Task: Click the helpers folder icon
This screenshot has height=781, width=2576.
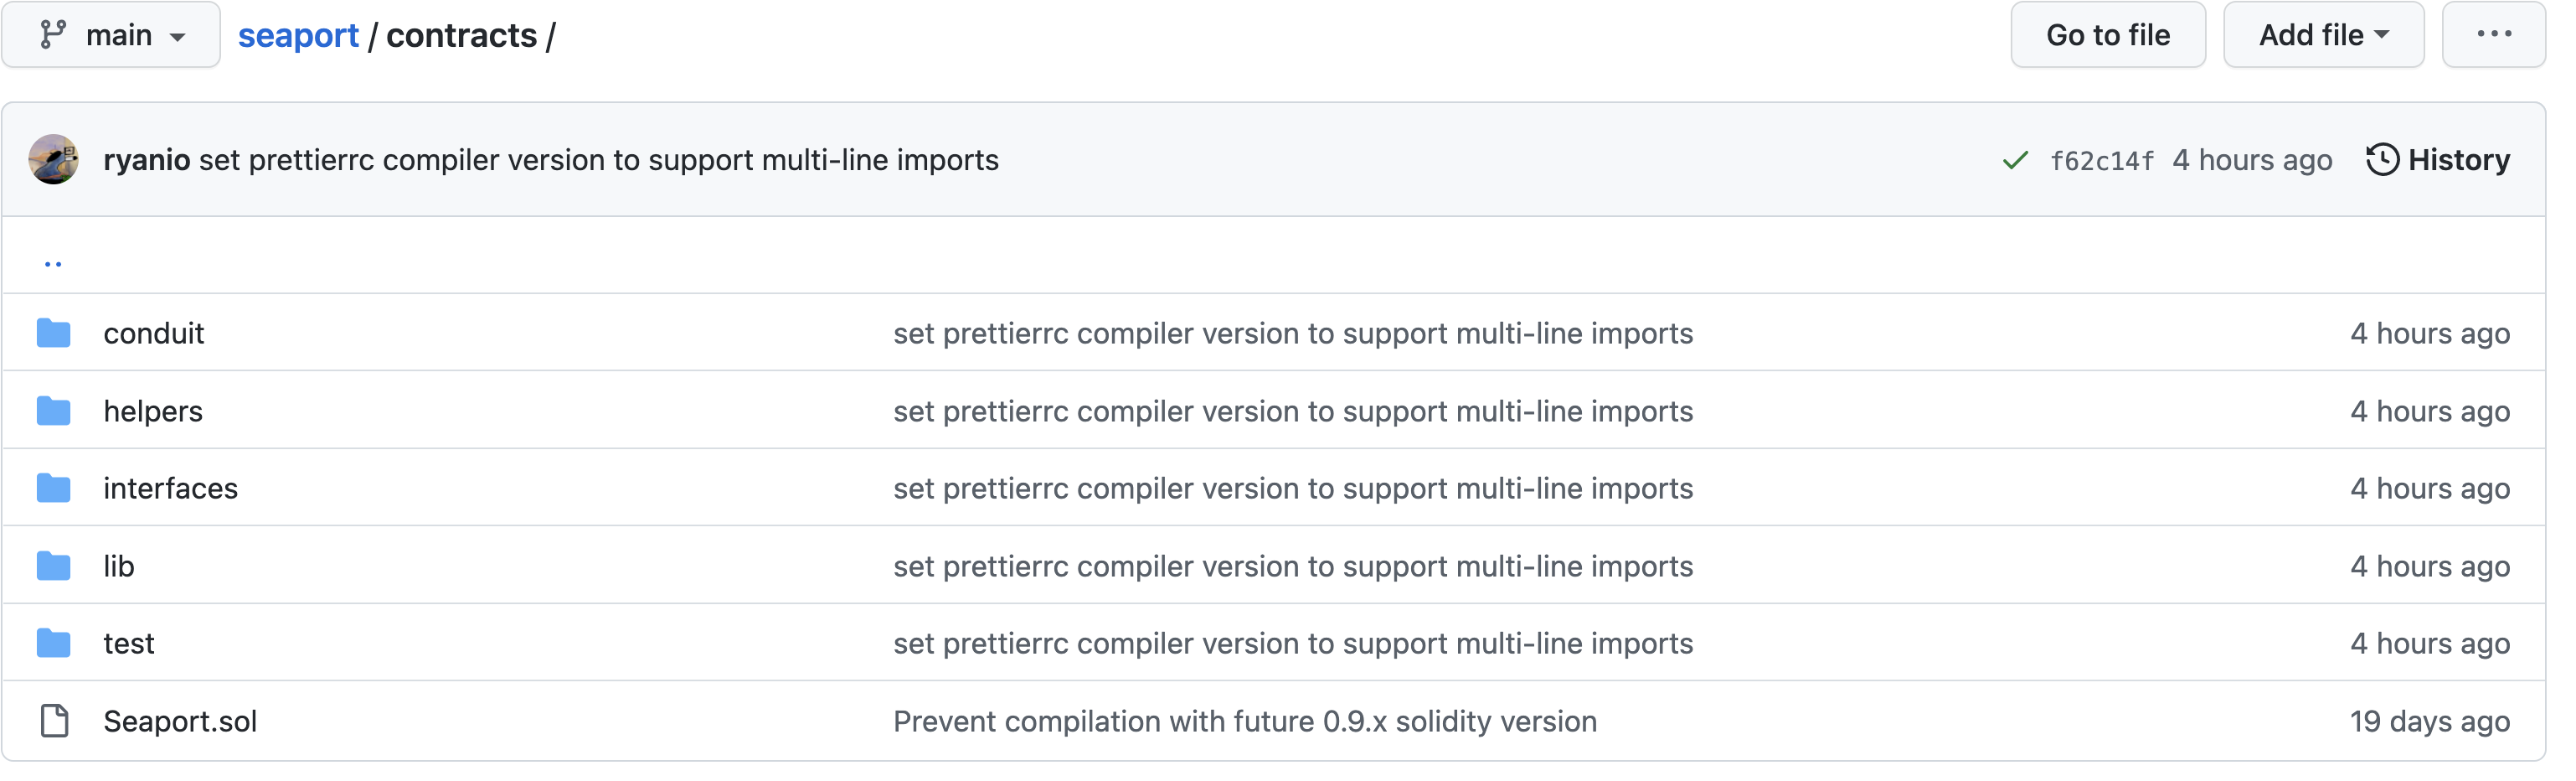Action: pos(53,412)
